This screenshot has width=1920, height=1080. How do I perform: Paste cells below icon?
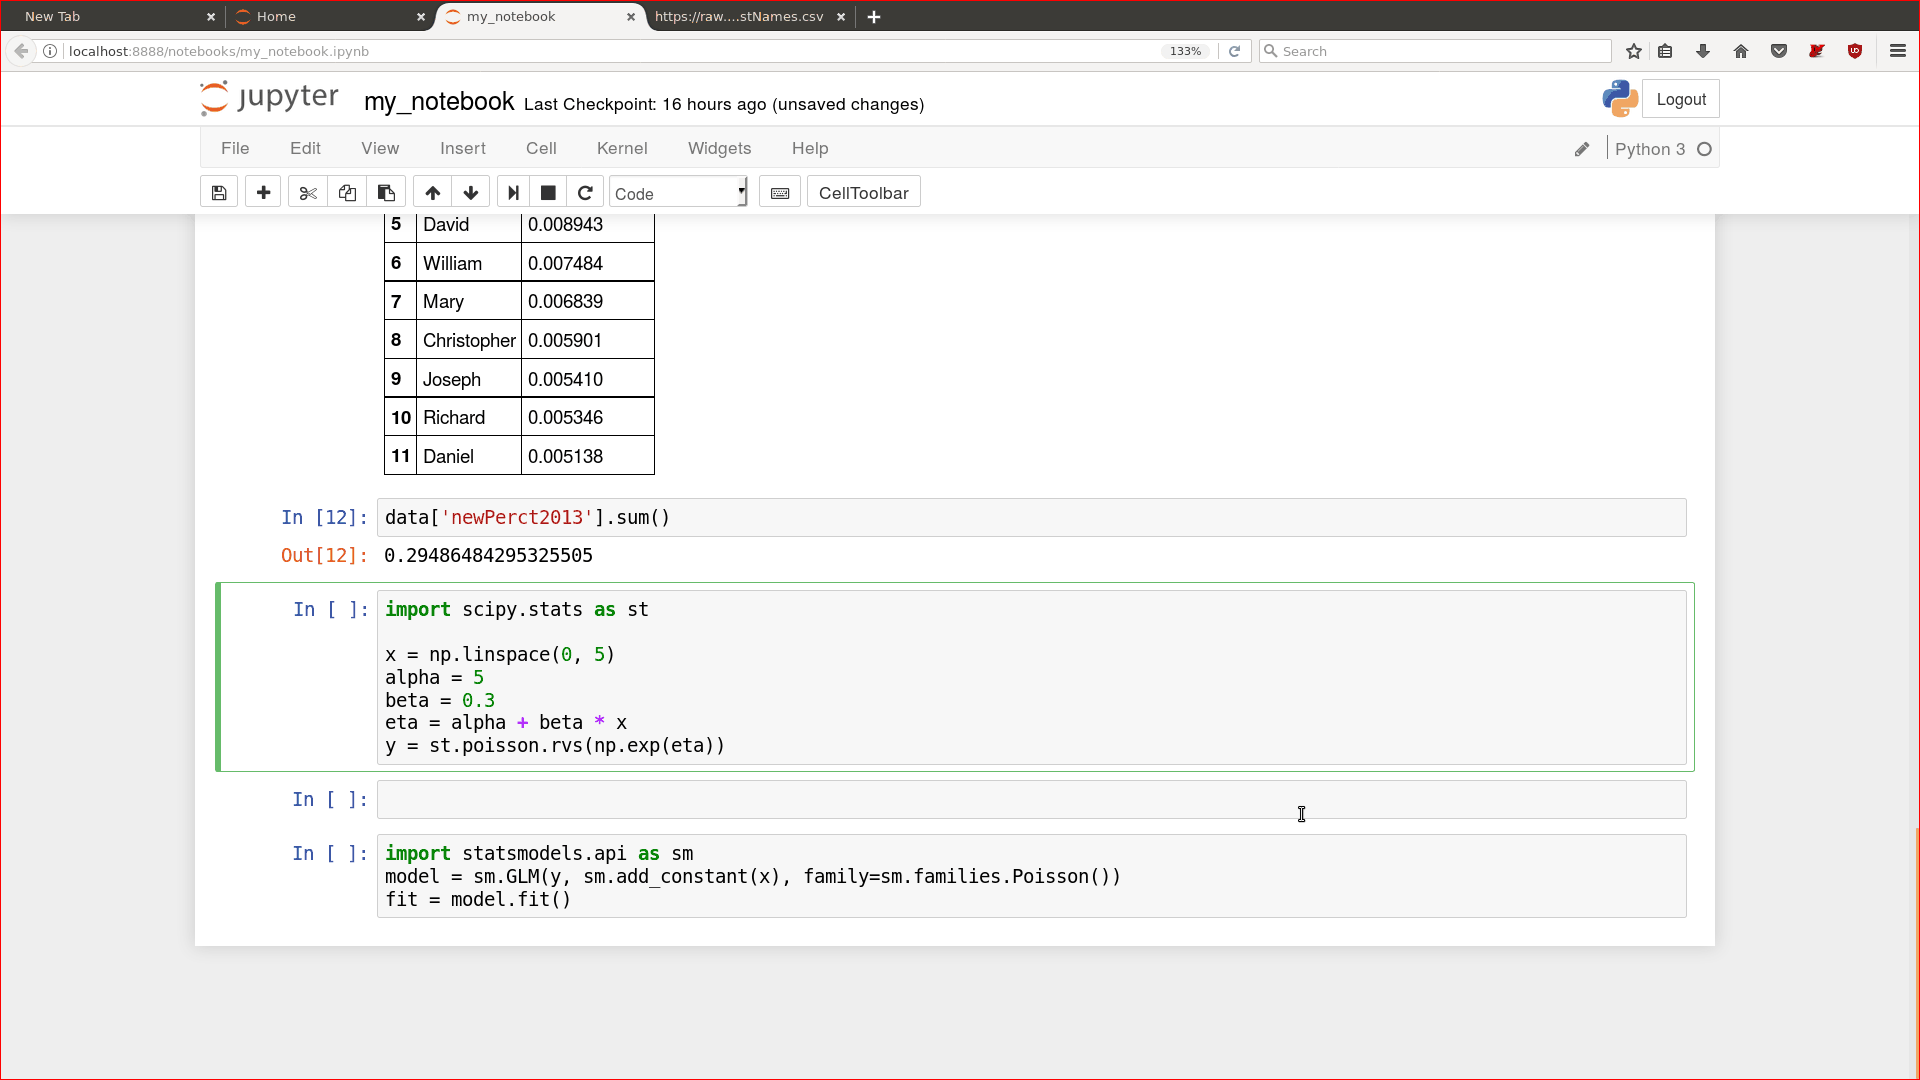pyautogui.click(x=386, y=193)
